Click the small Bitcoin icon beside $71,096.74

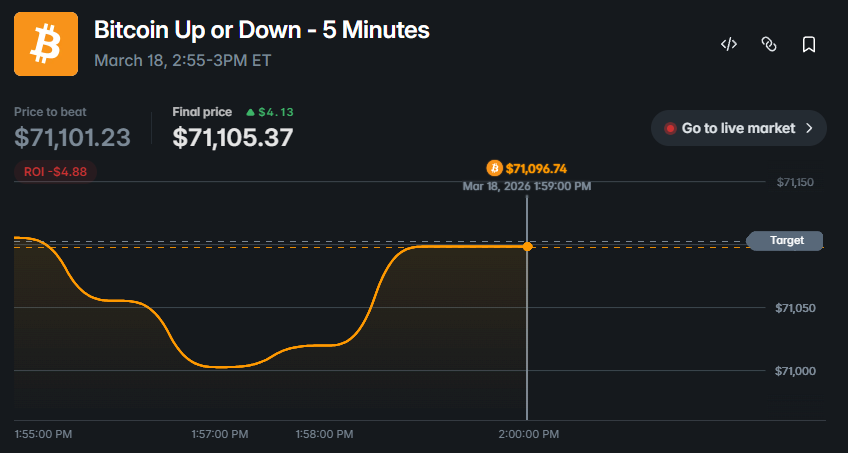(494, 168)
